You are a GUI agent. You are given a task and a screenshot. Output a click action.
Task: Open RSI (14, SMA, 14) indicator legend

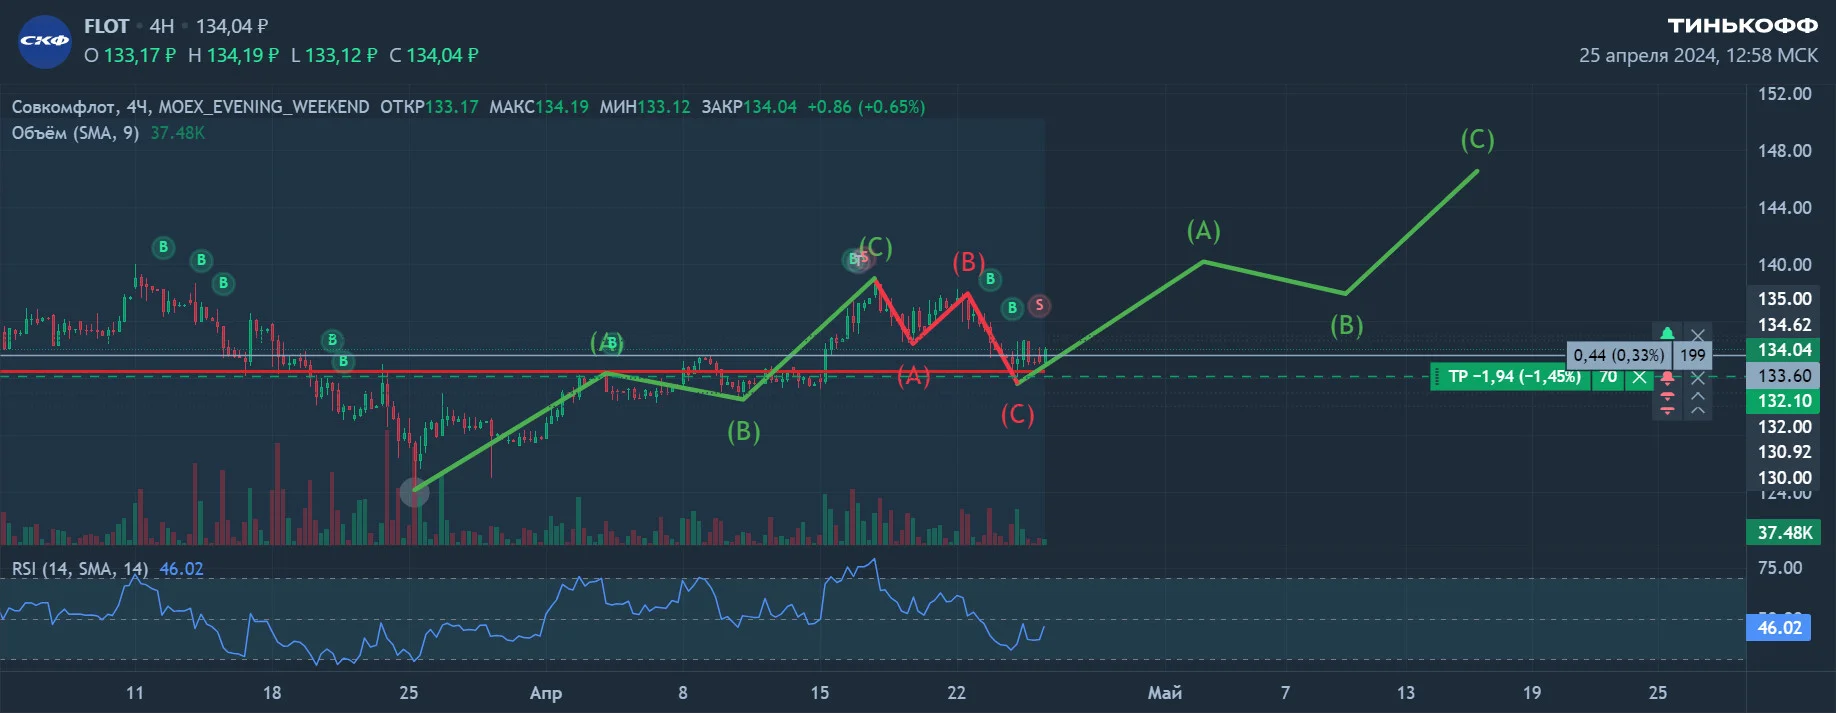[80, 569]
